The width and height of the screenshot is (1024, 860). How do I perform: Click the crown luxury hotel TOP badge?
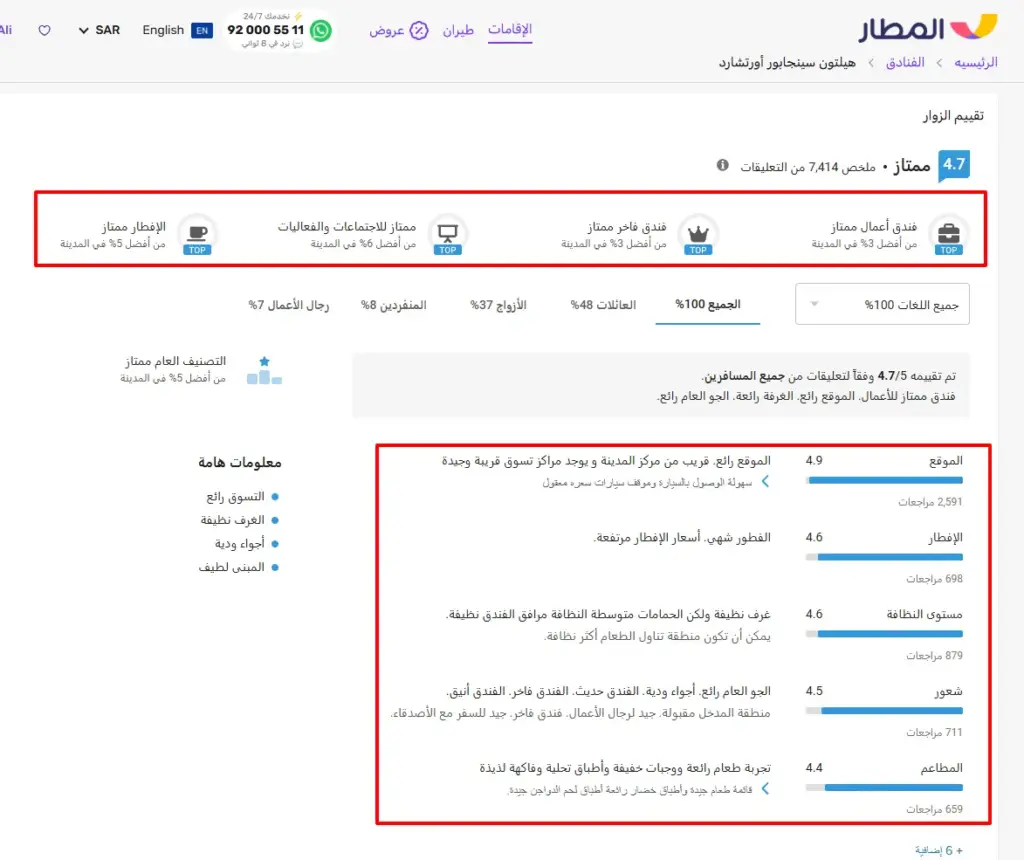(698, 234)
